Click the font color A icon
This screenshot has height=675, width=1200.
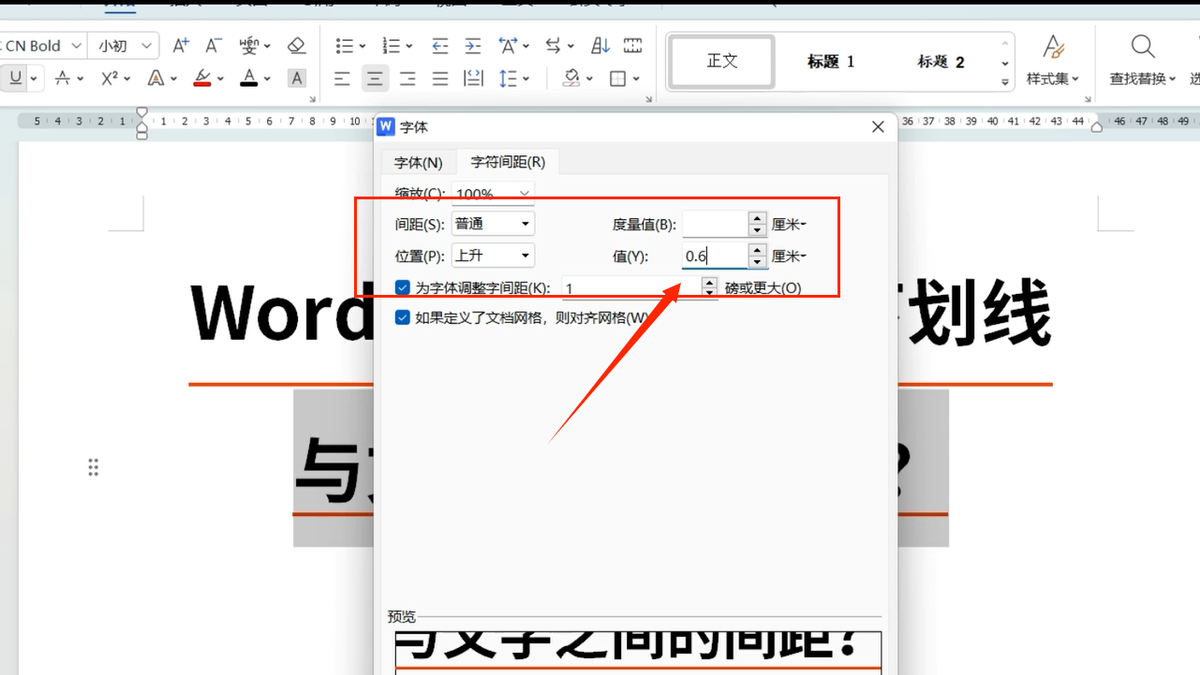tap(248, 78)
